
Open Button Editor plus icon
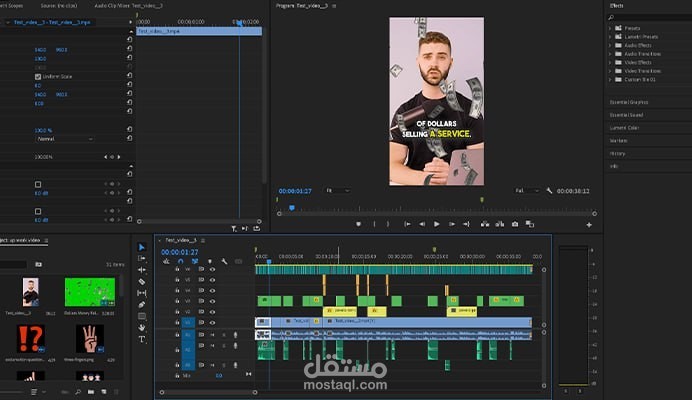(589, 225)
